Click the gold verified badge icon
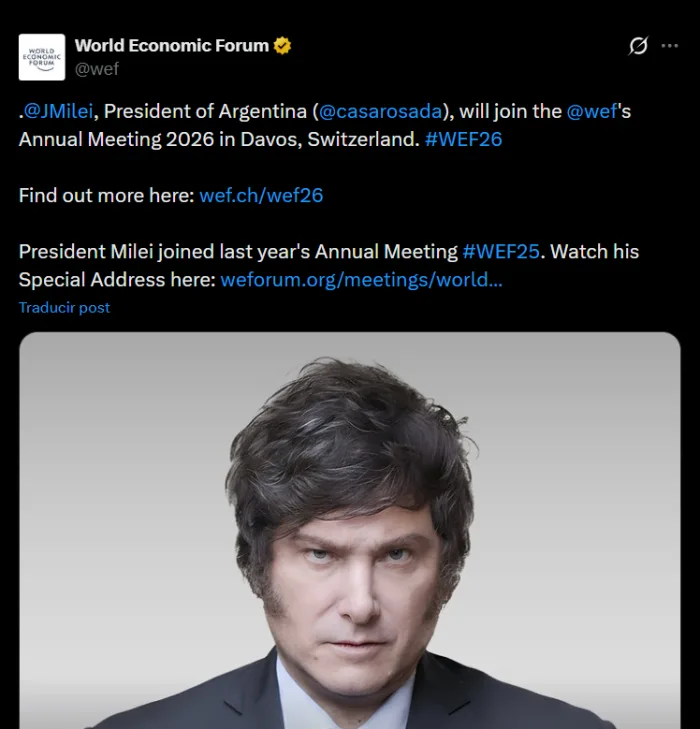 tap(282, 45)
